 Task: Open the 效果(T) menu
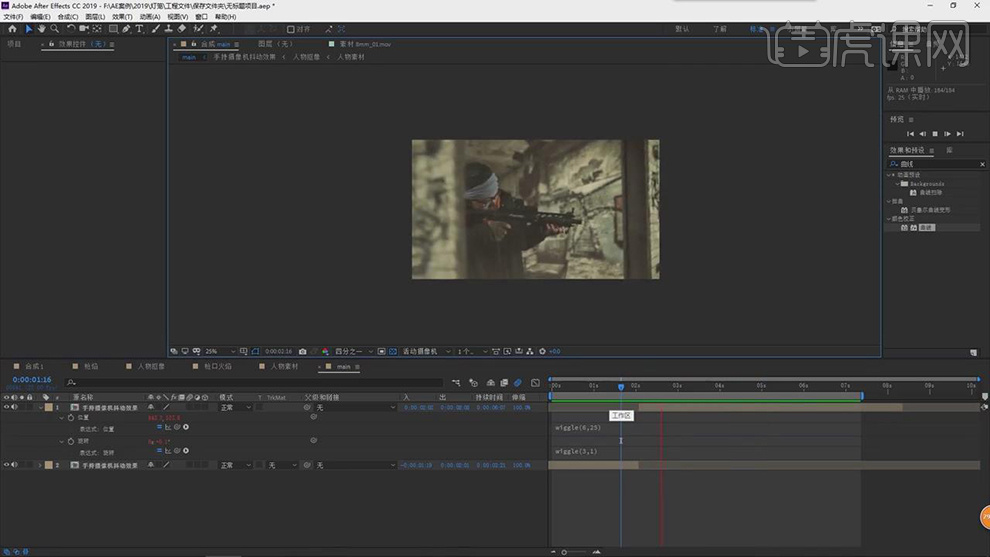122,17
